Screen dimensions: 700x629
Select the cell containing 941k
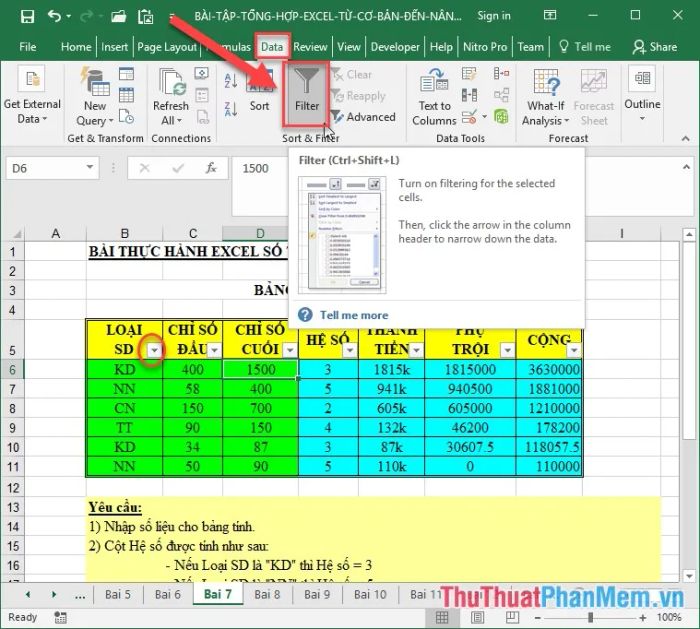click(x=391, y=389)
